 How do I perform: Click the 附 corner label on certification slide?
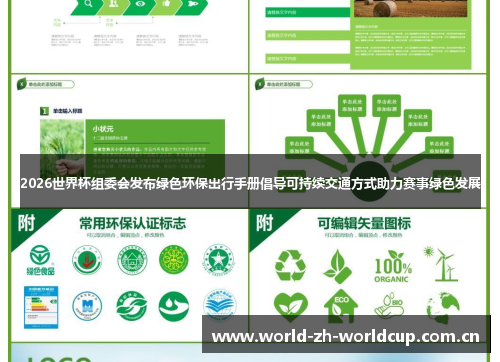click(26, 223)
